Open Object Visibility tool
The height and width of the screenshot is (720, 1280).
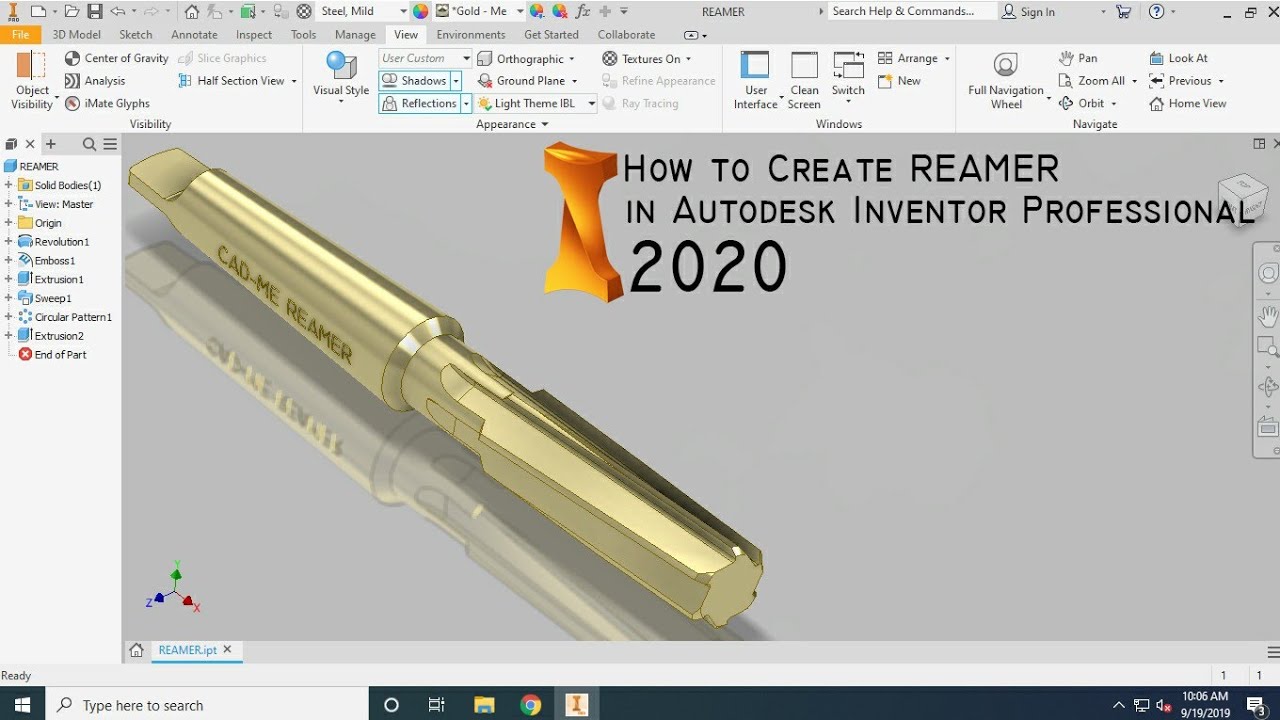(x=32, y=80)
